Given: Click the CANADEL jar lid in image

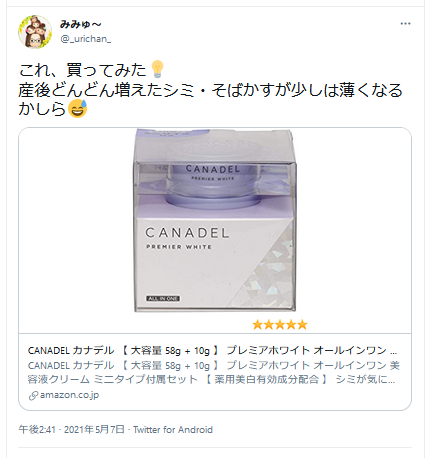Looking at the screenshot, I should tap(213, 147).
